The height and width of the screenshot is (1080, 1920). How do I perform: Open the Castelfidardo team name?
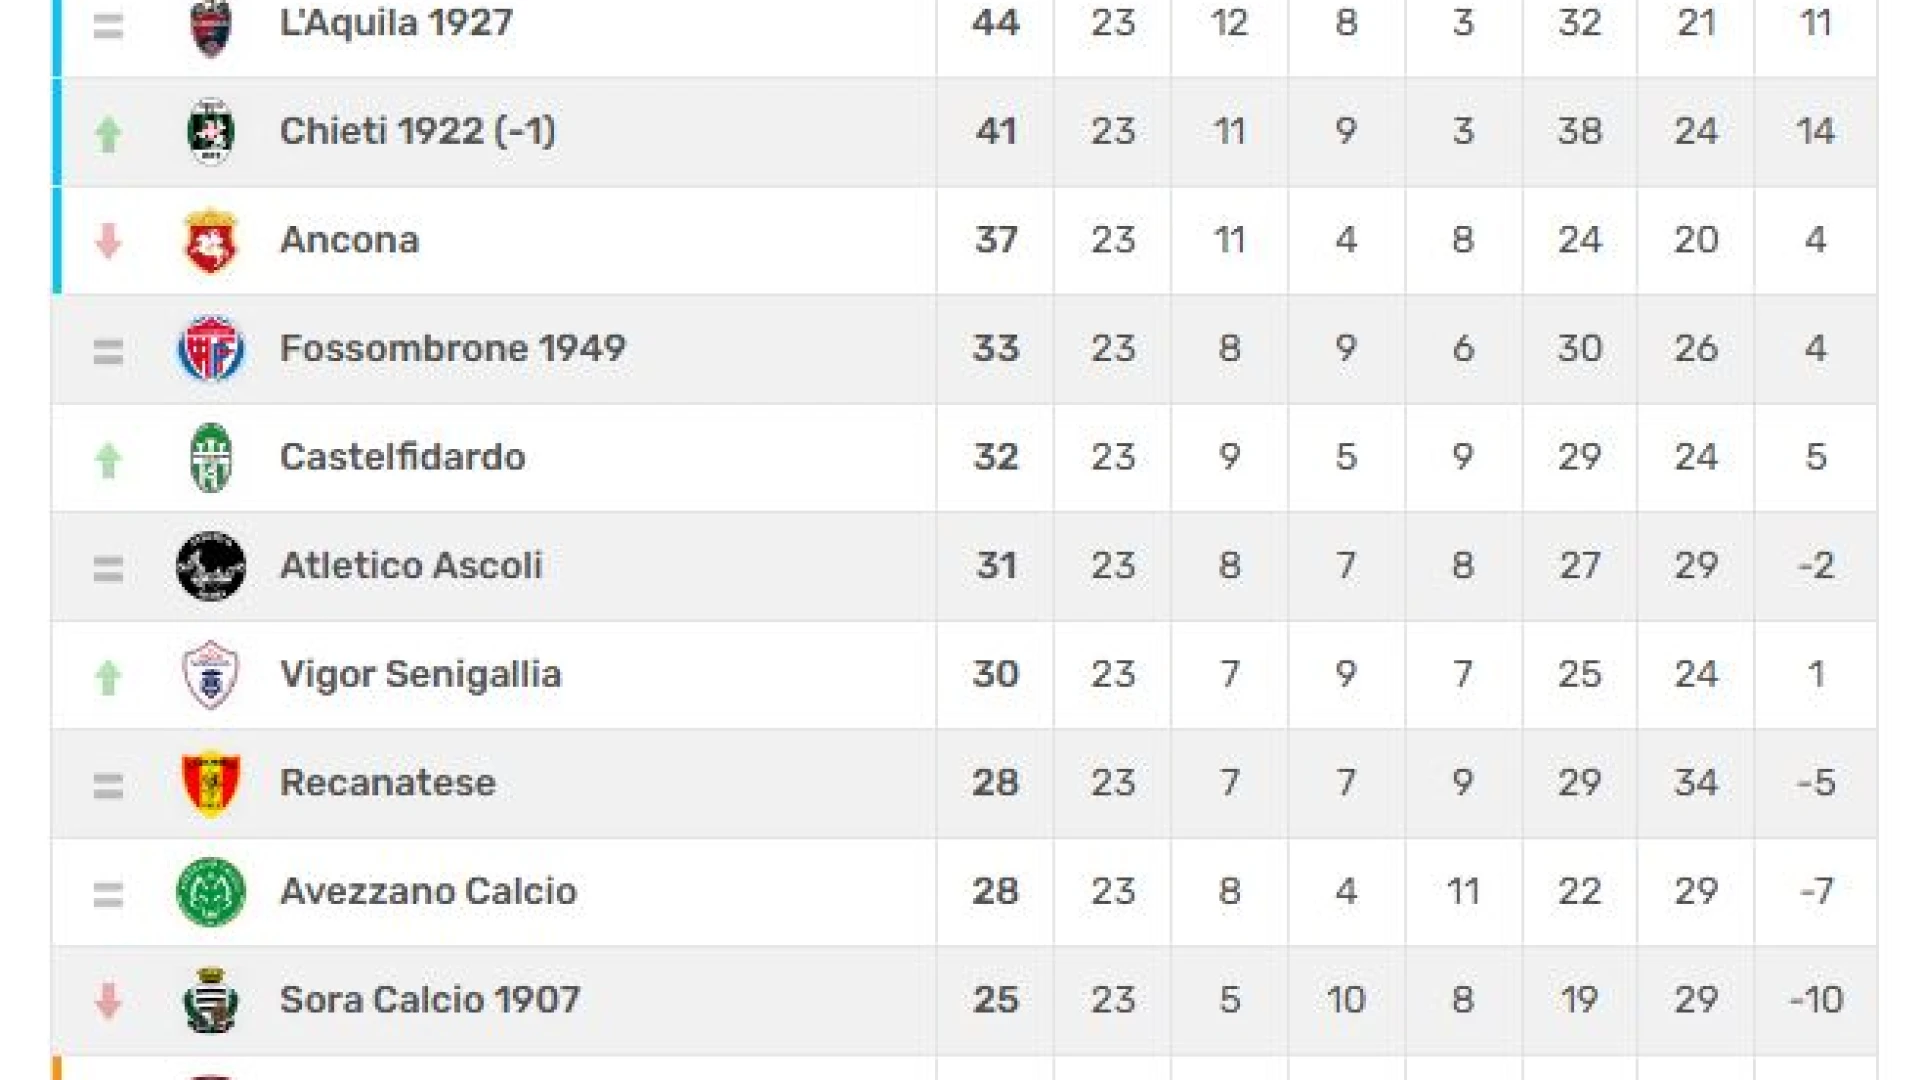point(402,457)
